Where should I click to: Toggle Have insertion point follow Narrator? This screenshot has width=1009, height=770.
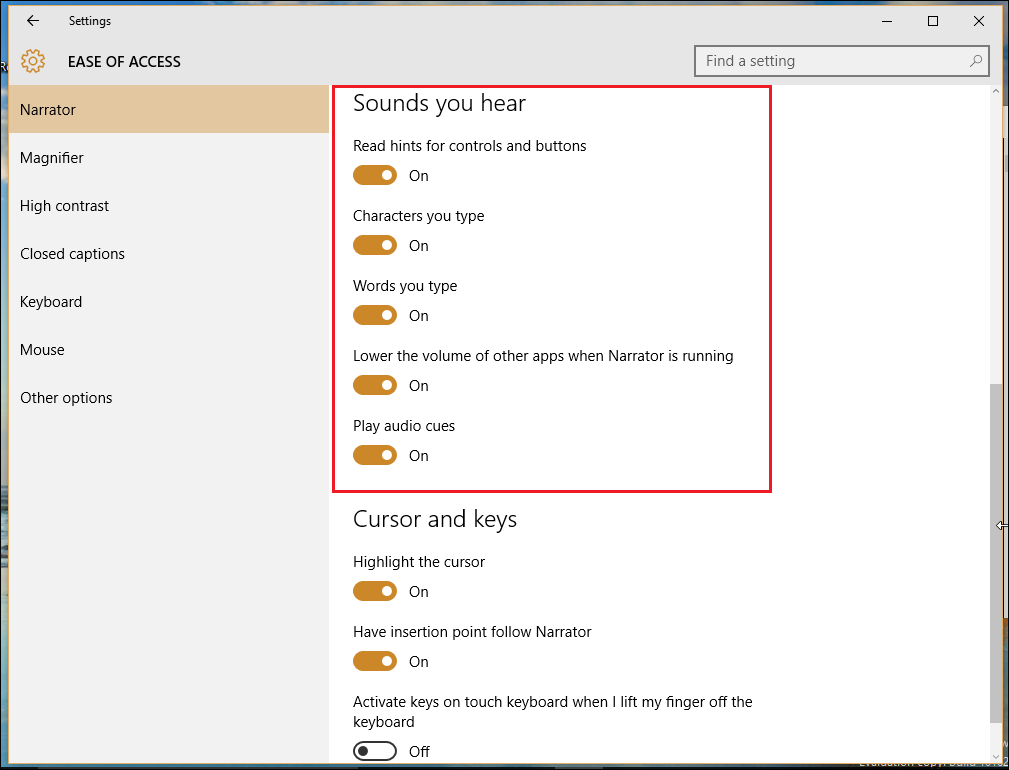(375, 661)
